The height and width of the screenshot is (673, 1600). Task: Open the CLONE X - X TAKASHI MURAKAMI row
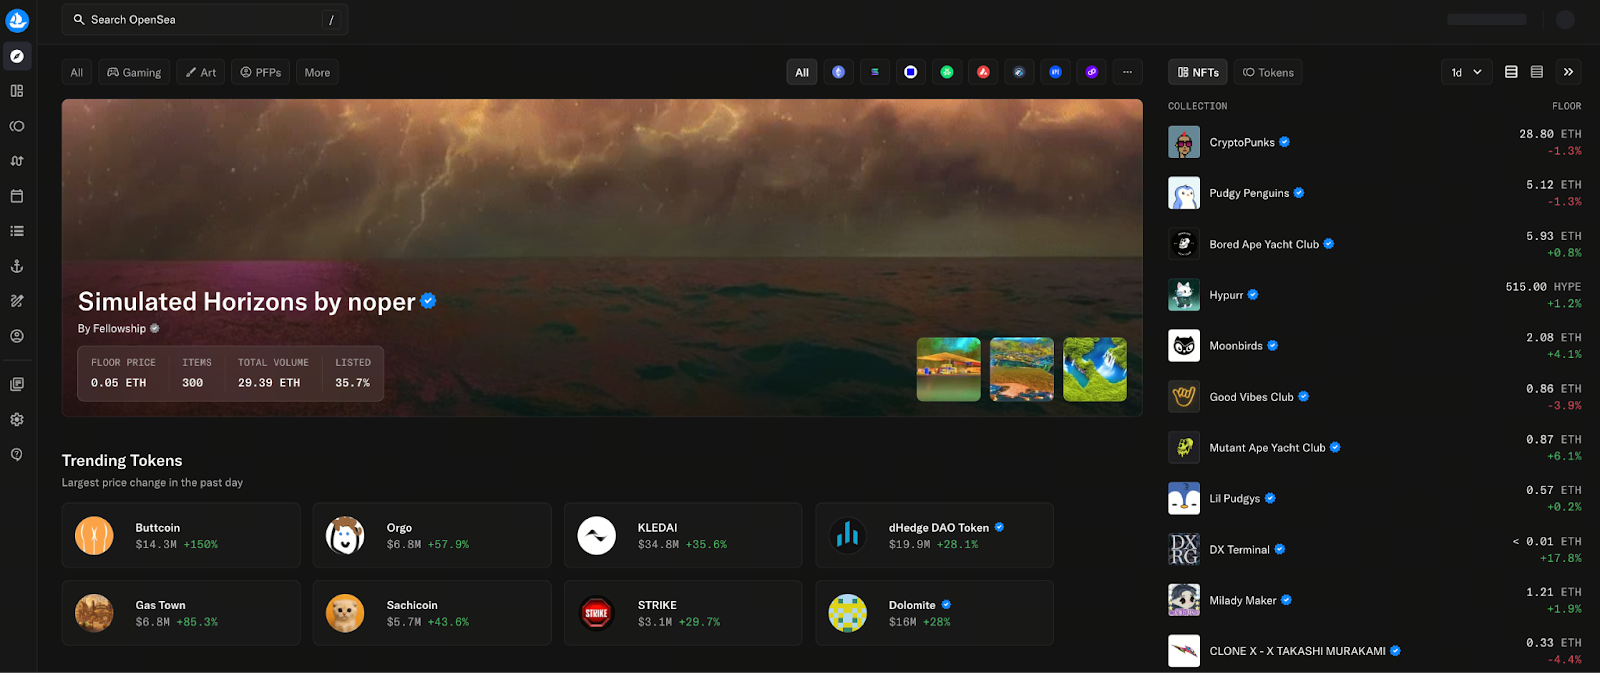(x=1375, y=651)
